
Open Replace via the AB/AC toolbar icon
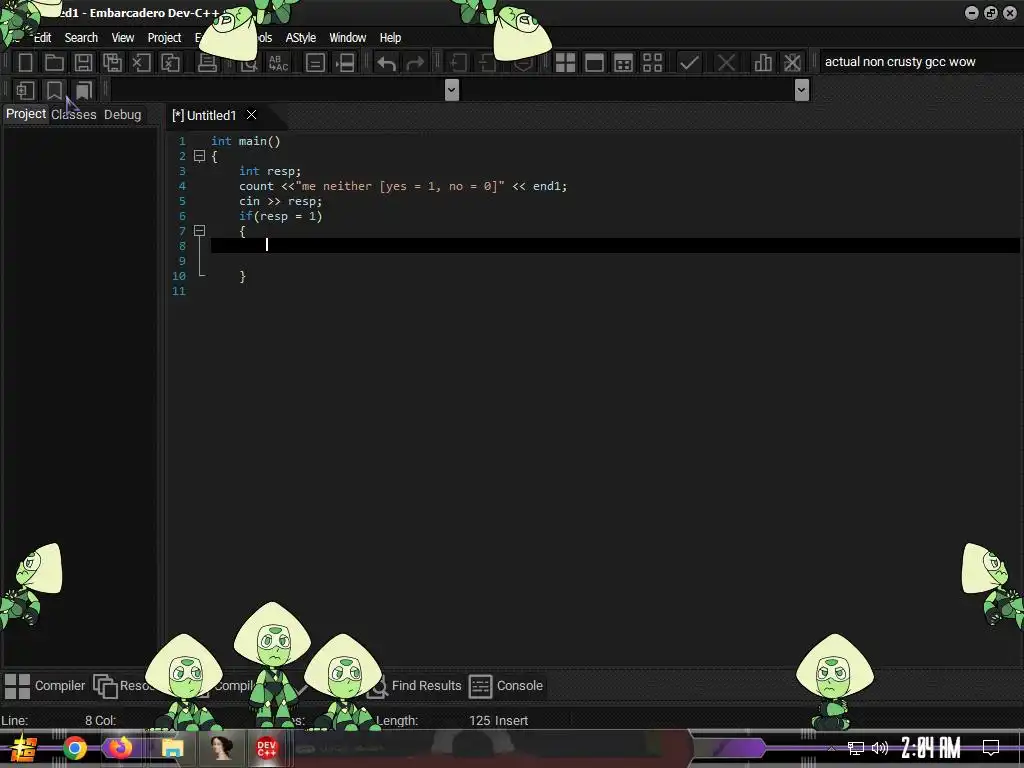tap(279, 63)
